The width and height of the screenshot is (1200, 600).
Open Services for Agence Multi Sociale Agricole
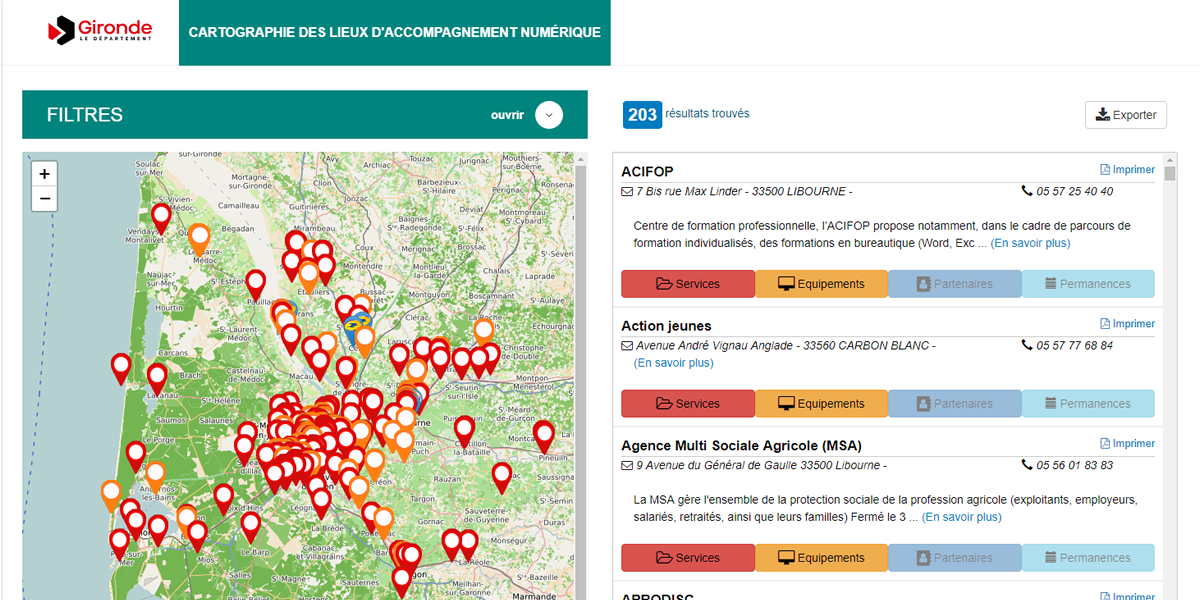click(x=688, y=558)
